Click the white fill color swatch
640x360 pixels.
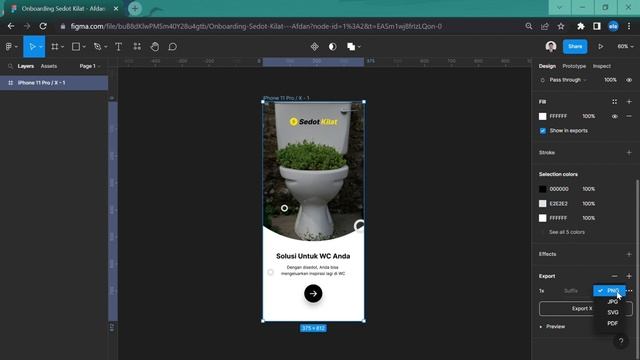[x=542, y=116]
